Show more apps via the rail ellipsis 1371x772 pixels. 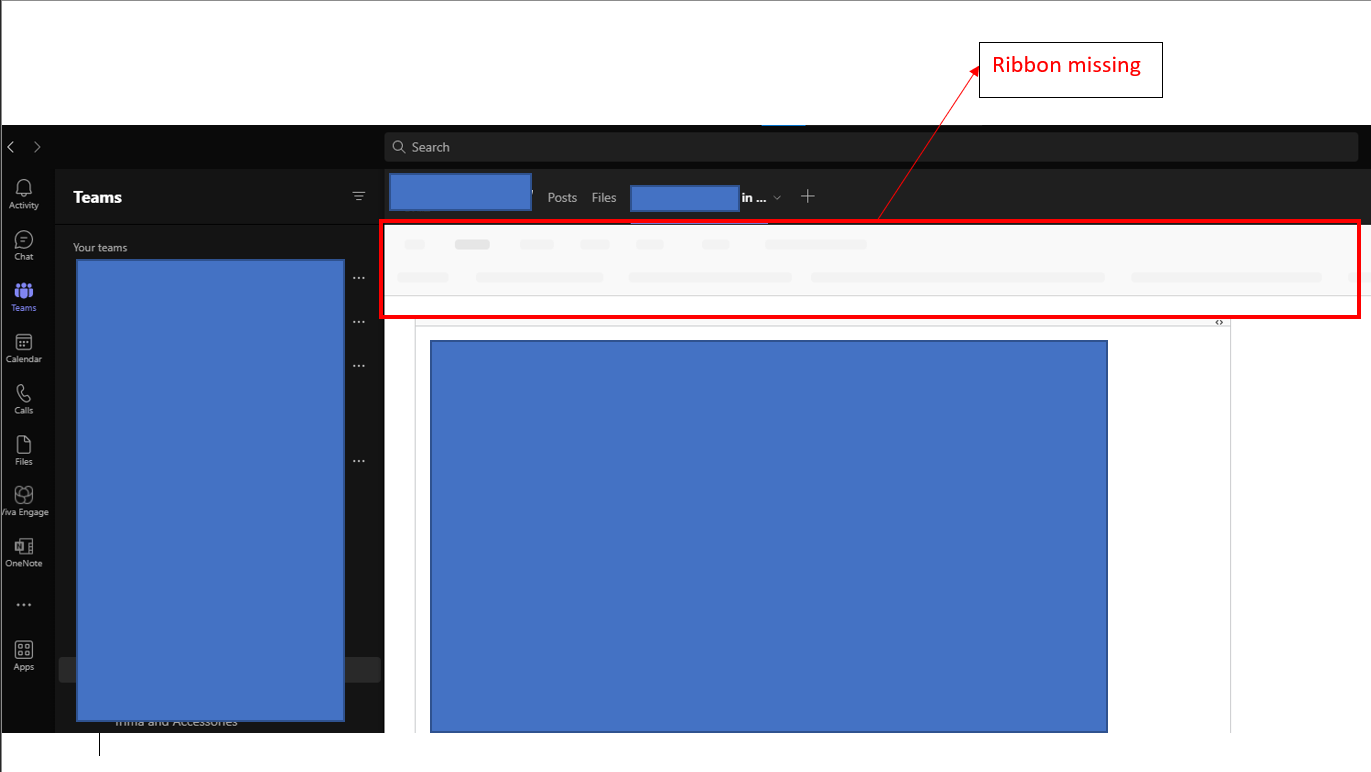[24, 605]
